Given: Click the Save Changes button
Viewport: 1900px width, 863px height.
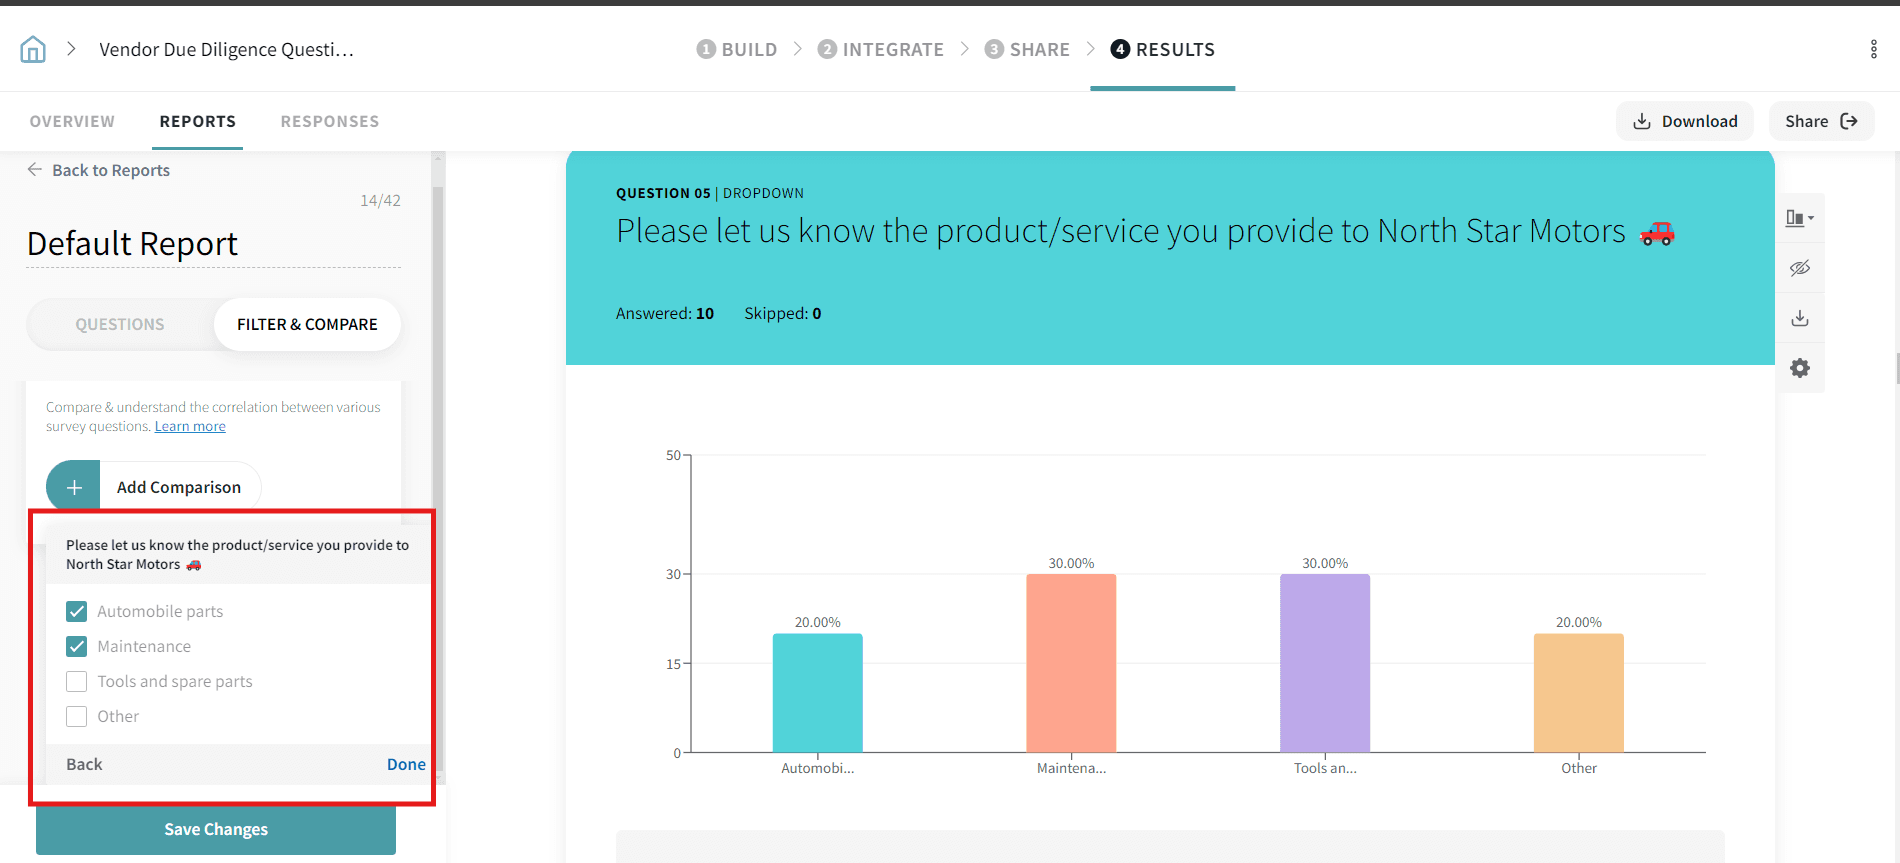Looking at the screenshot, I should pyautogui.click(x=216, y=829).
